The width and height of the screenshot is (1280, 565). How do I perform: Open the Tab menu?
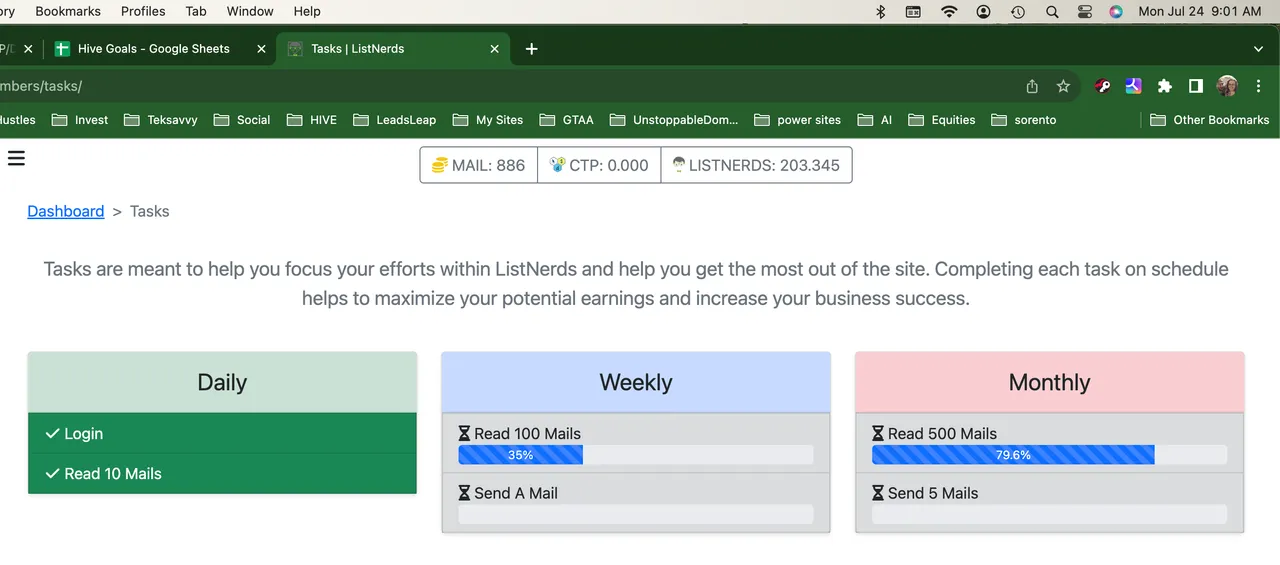click(x=196, y=12)
